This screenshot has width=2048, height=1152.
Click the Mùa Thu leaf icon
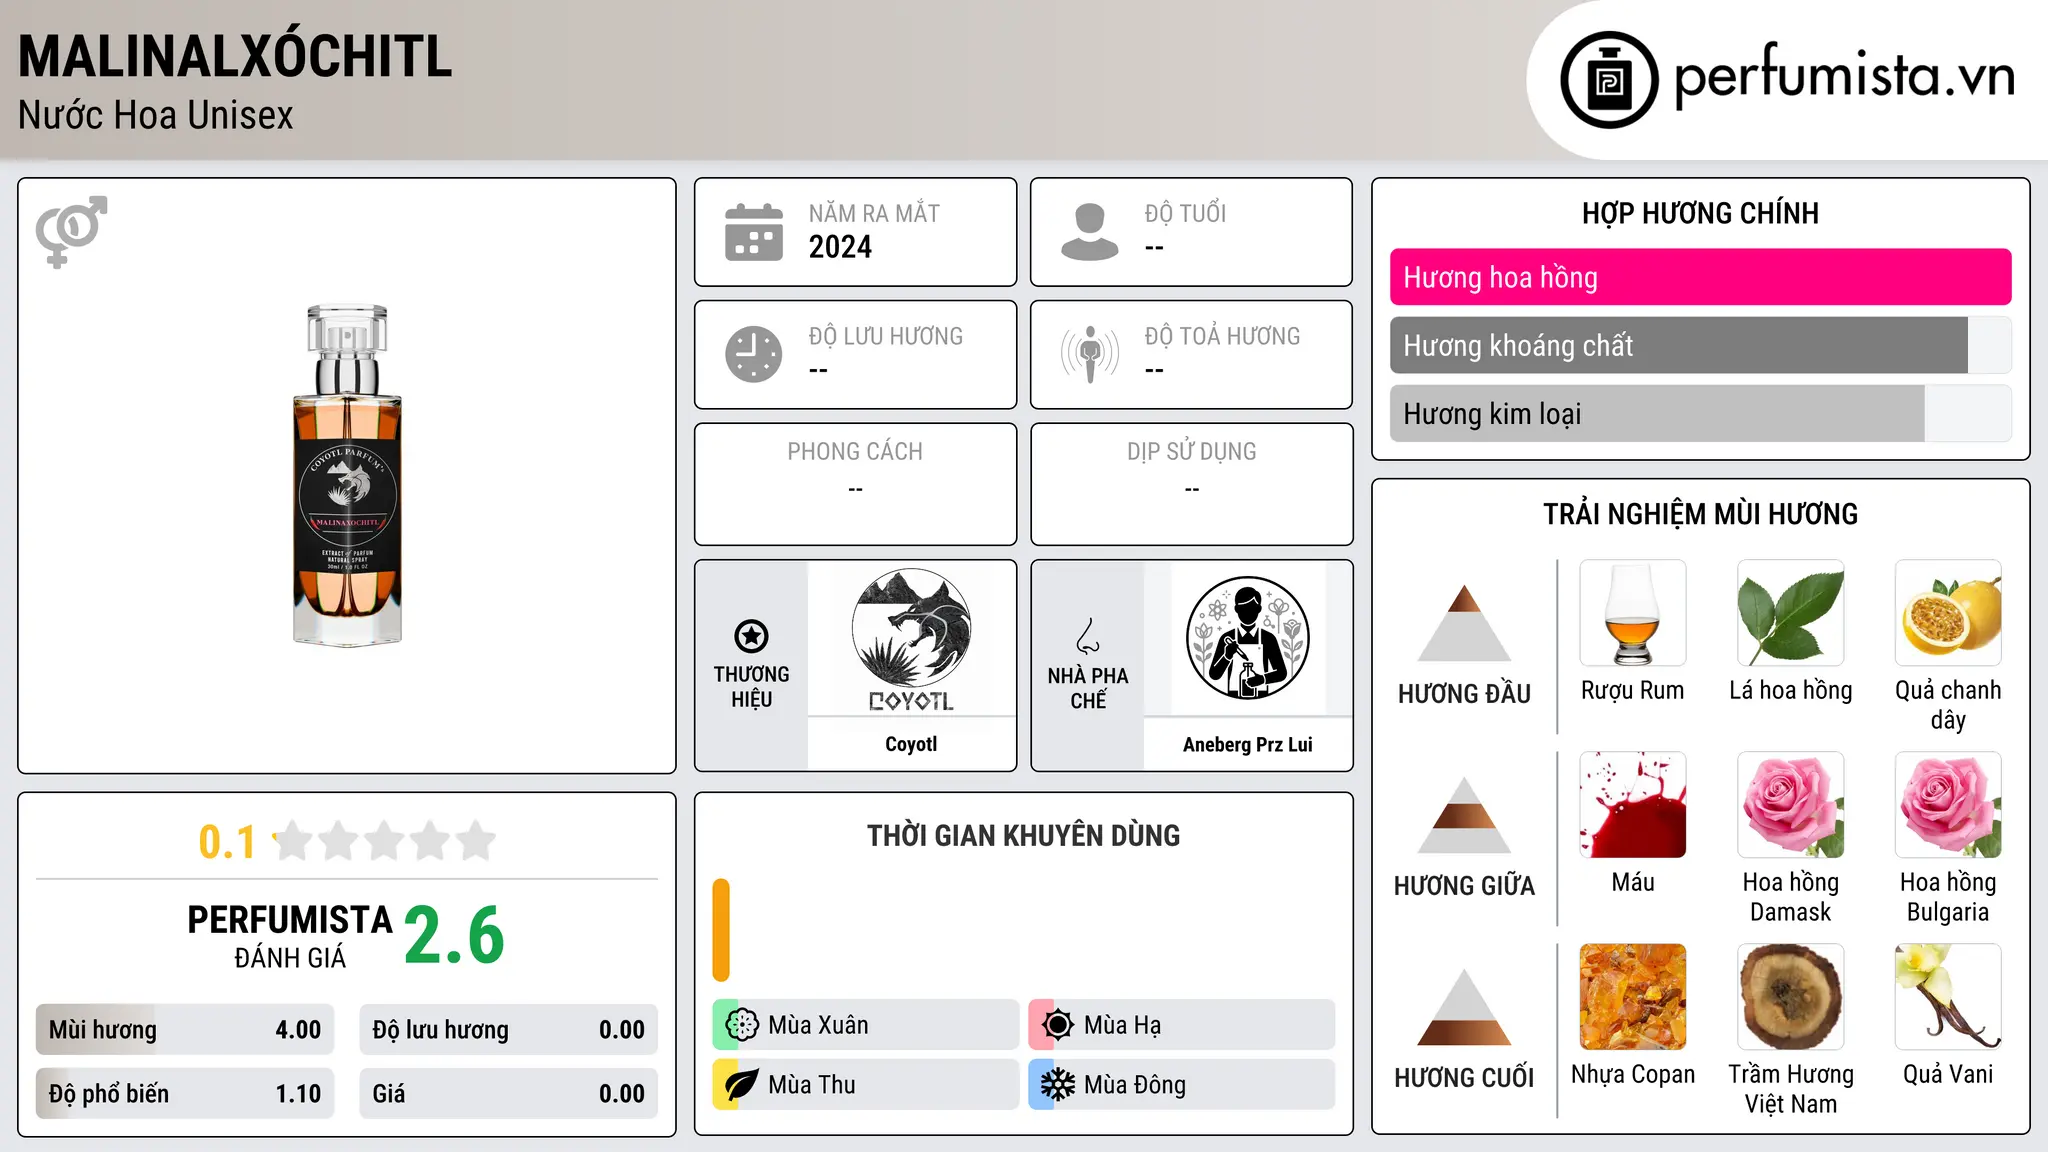[x=742, y=1085]
